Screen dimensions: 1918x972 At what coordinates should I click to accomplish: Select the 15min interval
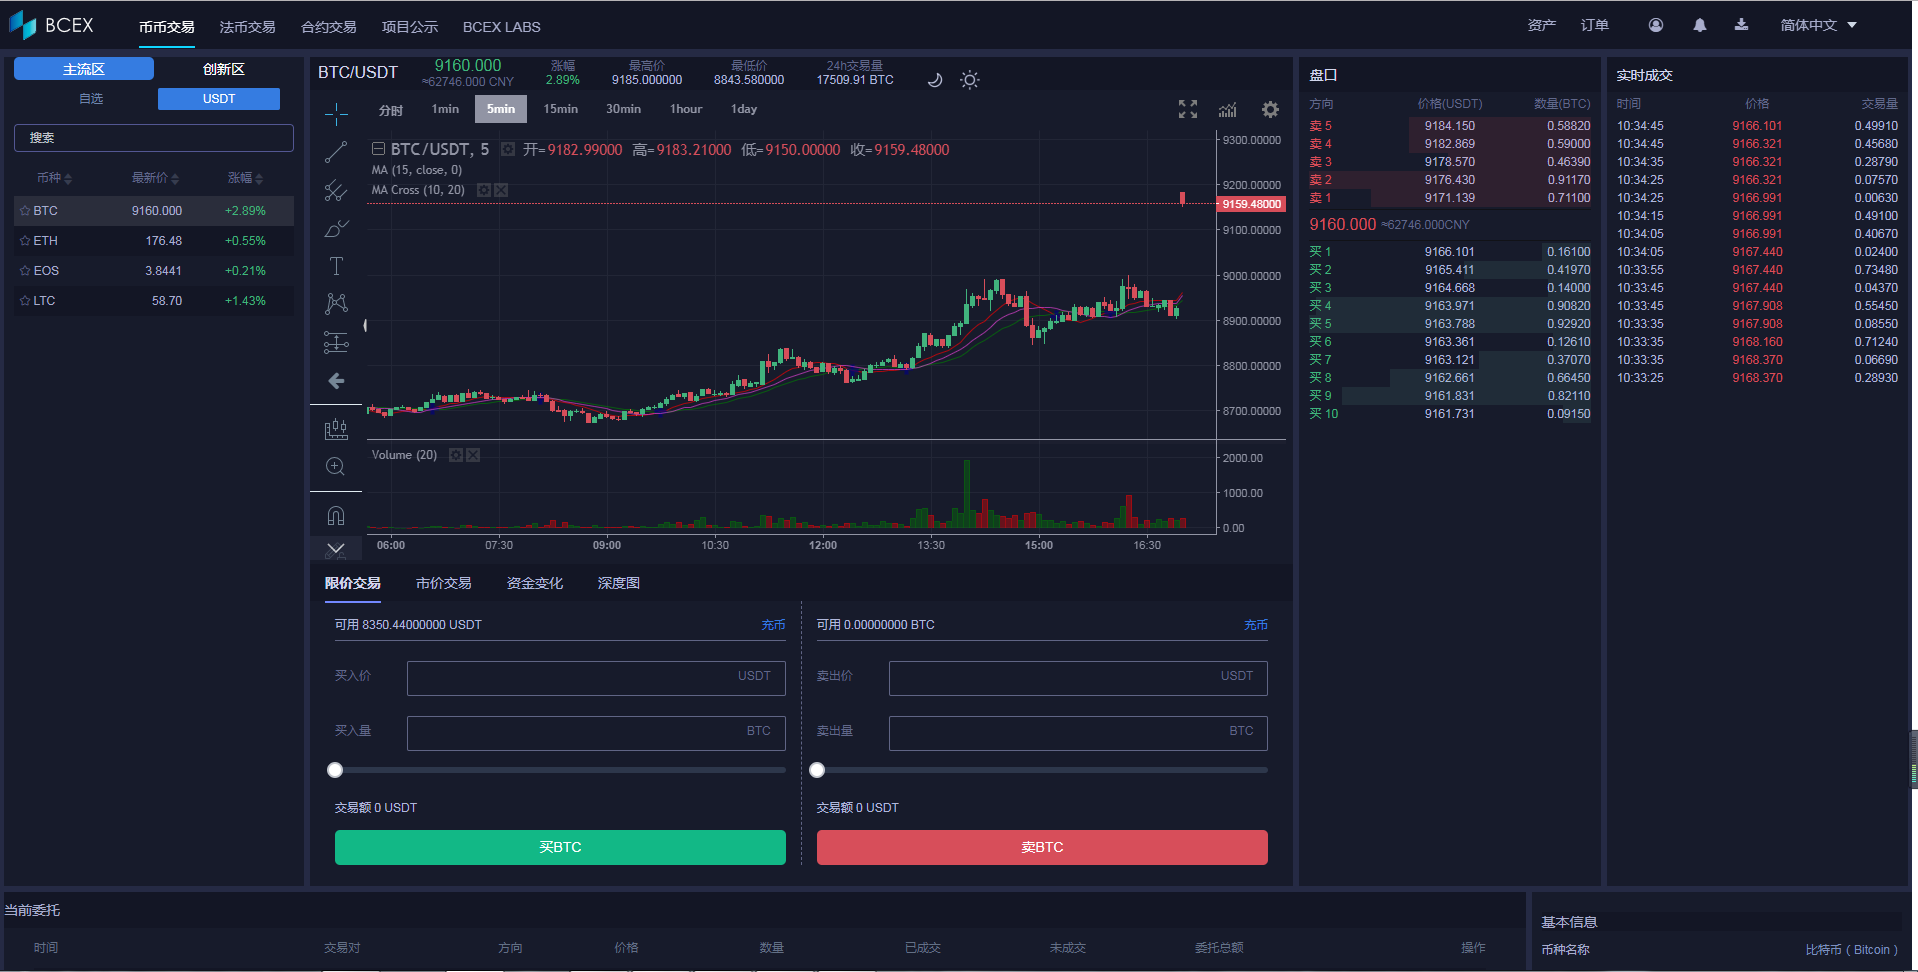pos(561,109)
